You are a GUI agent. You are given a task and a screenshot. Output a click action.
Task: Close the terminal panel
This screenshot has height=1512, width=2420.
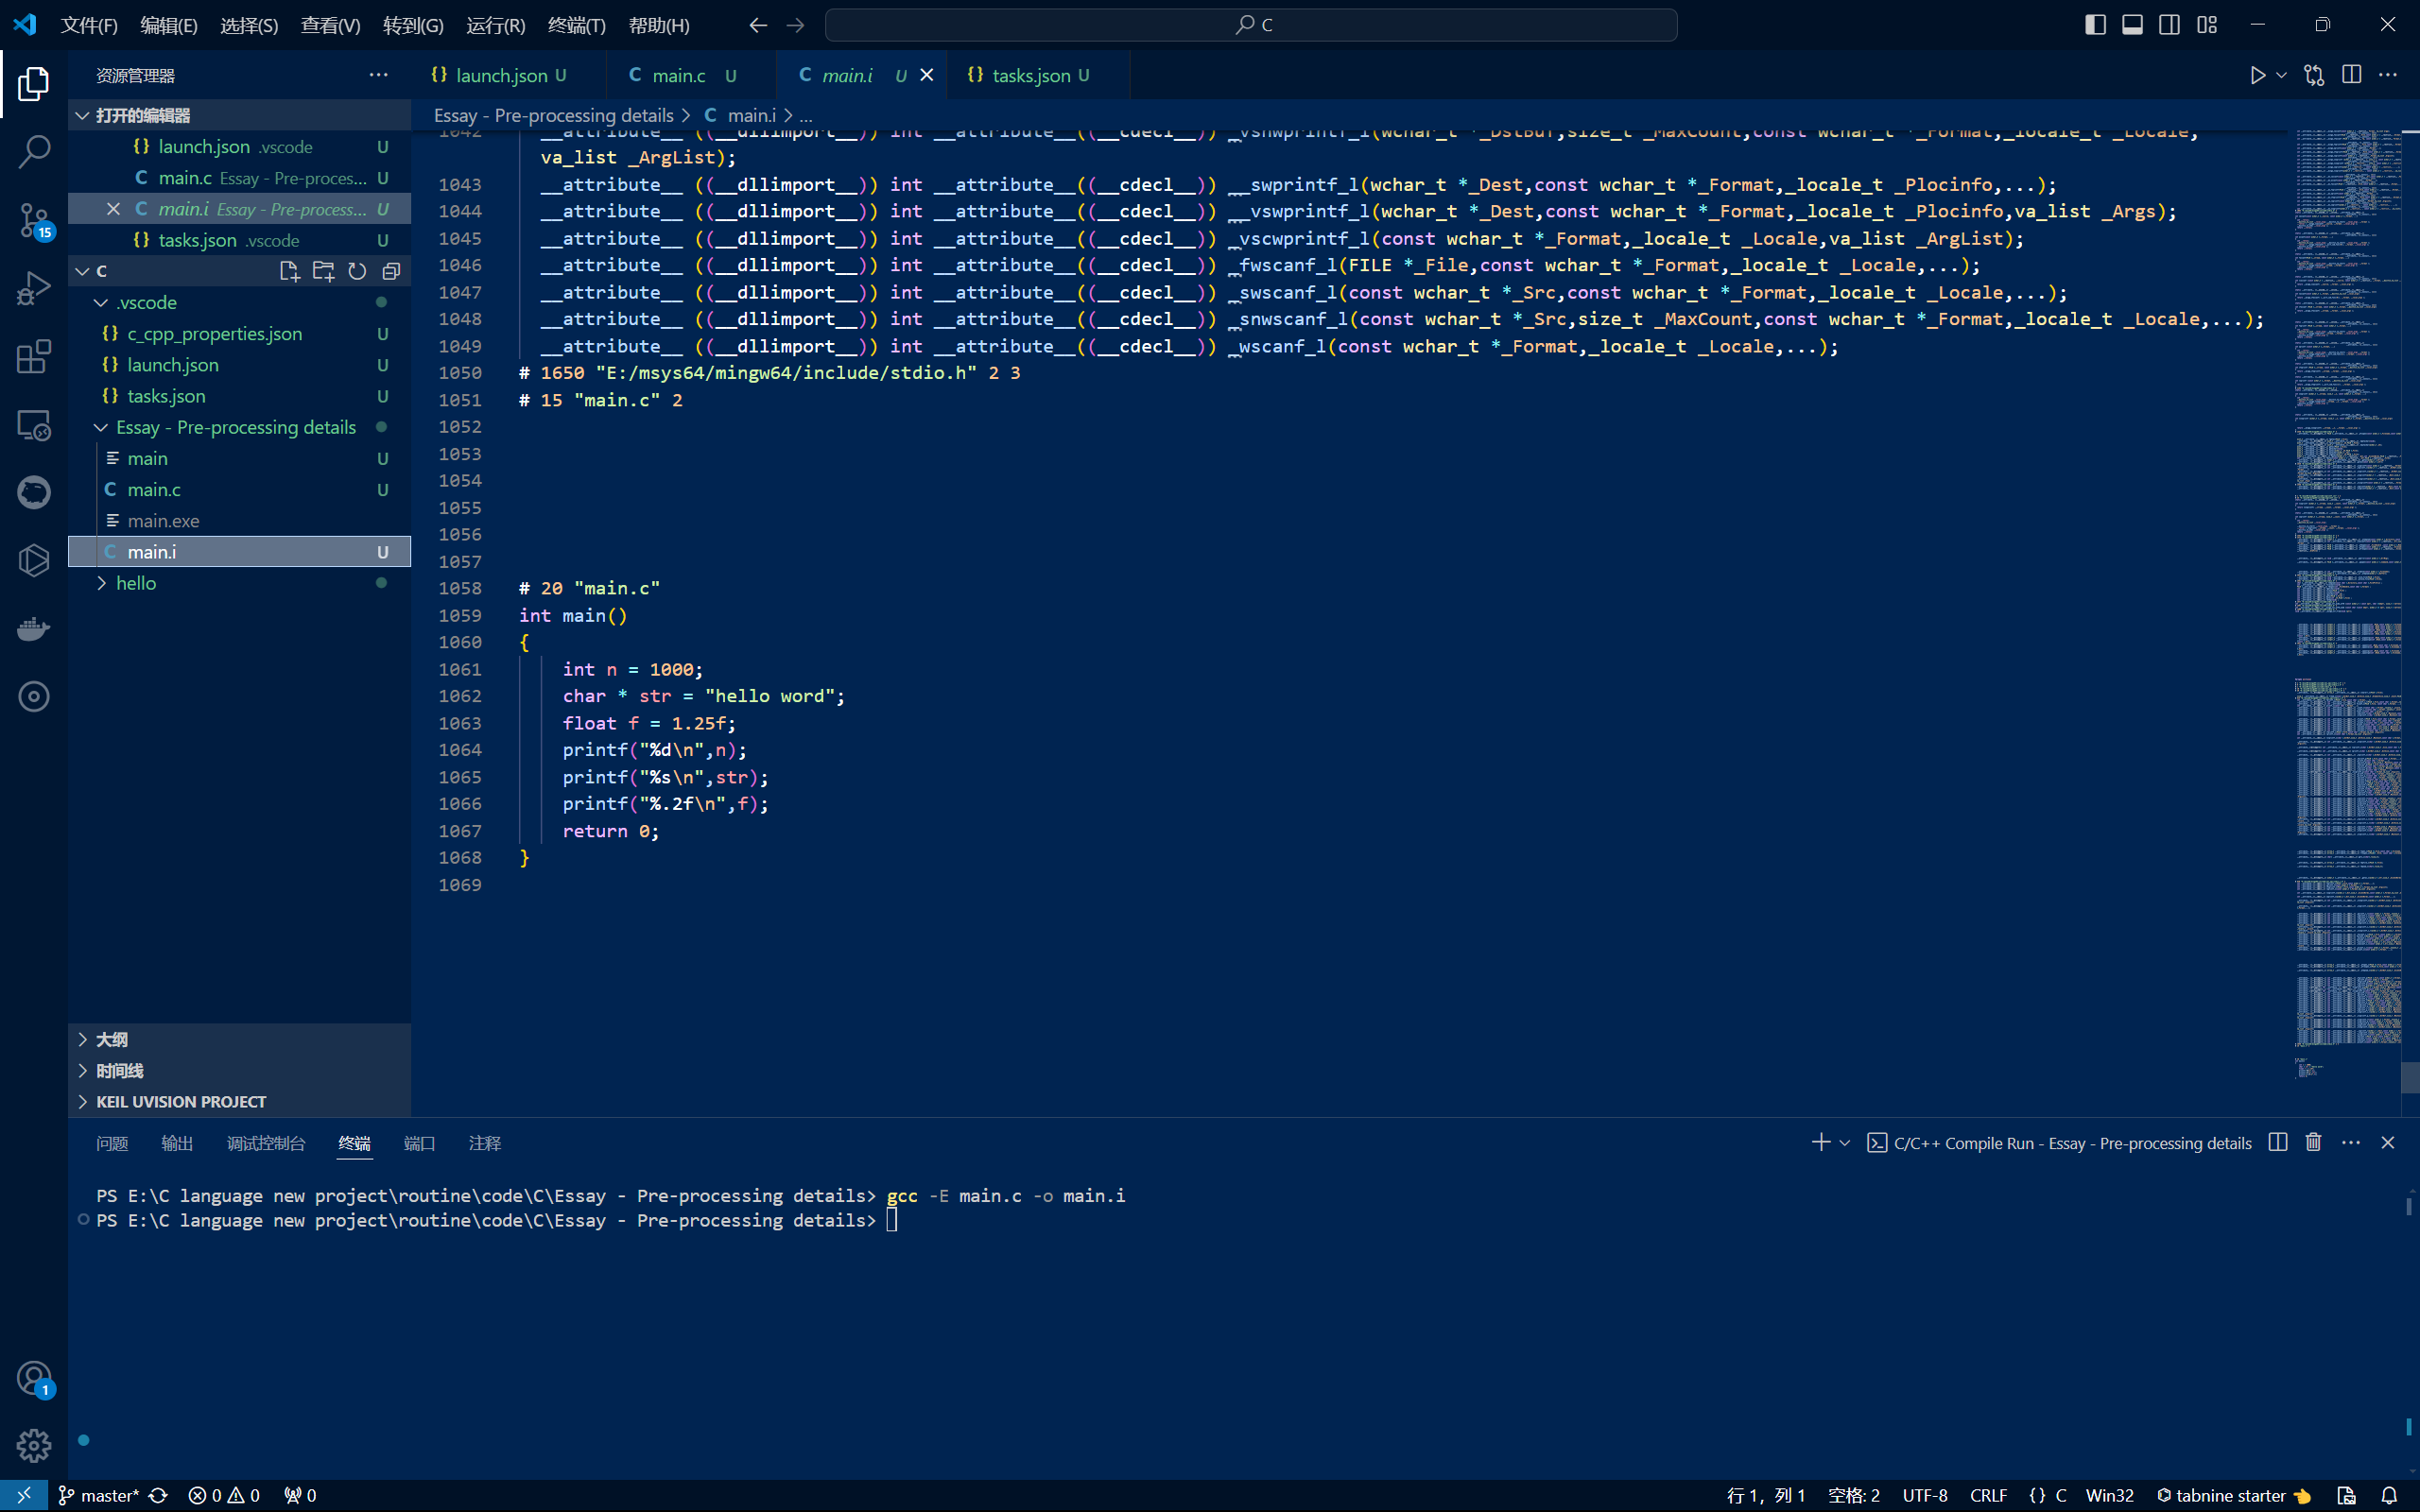(2388, 1143)
